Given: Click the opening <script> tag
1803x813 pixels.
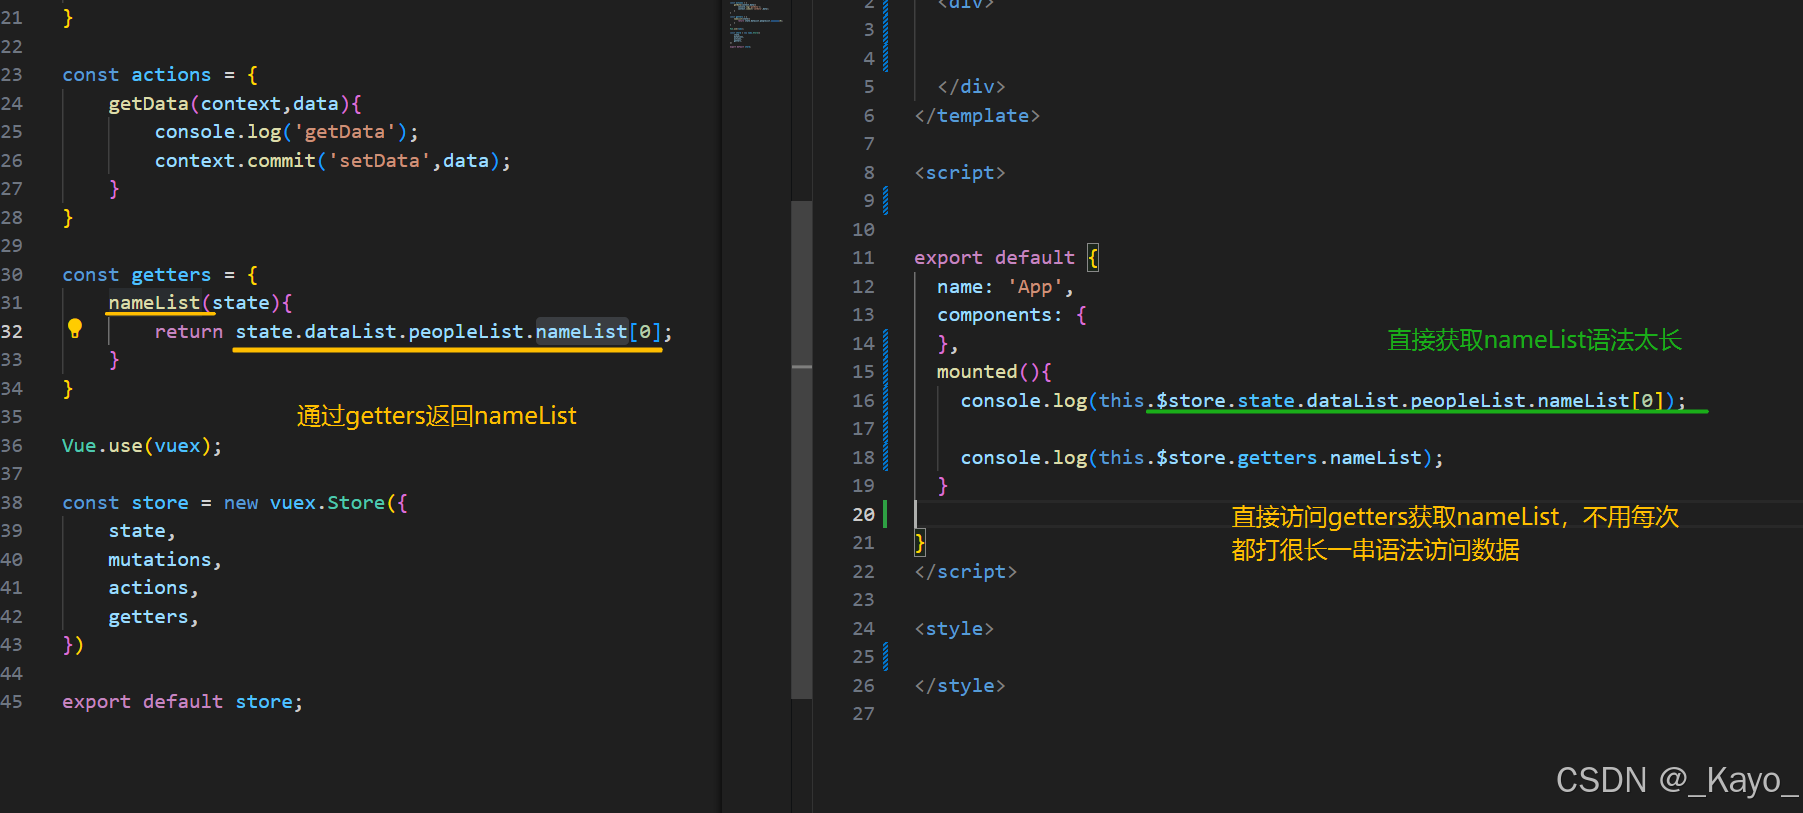Looking at the screenshot, I should tap(960, 173).
